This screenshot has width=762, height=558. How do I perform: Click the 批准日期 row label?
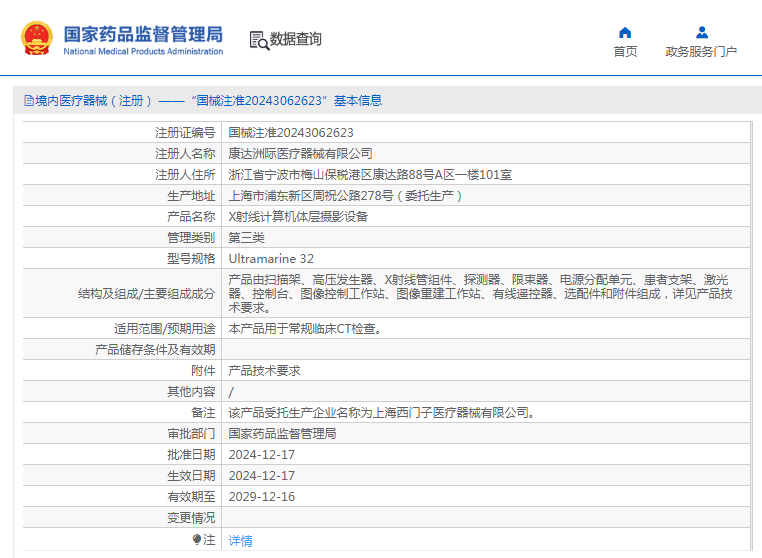click(191, 454)
